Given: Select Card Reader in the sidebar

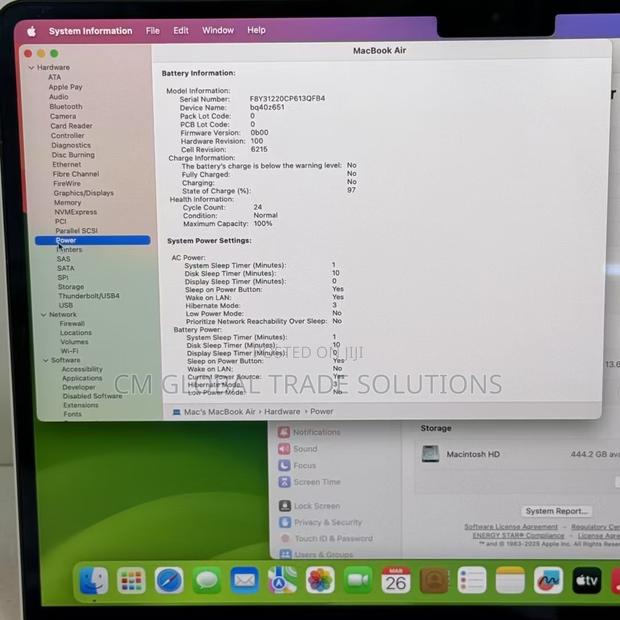Looking at the screenshot, I should coord(71,126).
